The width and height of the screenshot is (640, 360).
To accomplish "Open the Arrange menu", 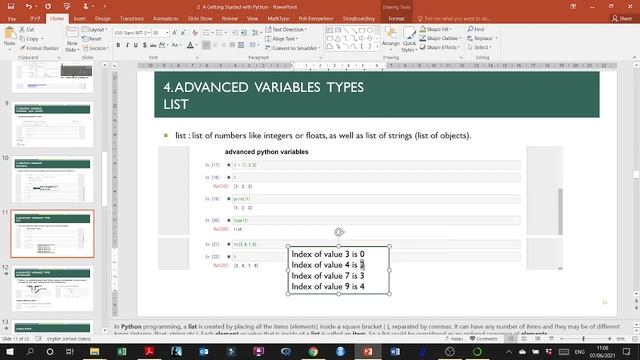I will click(x=391, y=38).
